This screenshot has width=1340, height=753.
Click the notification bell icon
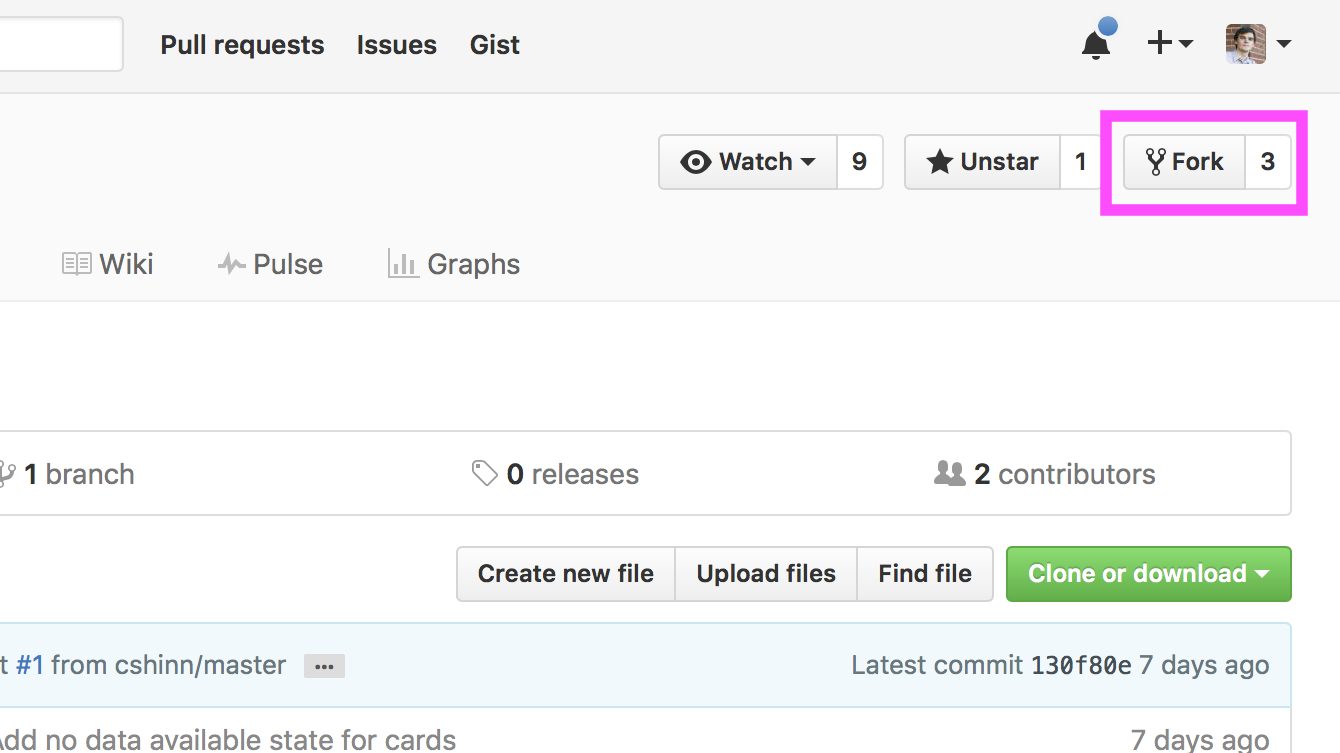coord(1095,44)
